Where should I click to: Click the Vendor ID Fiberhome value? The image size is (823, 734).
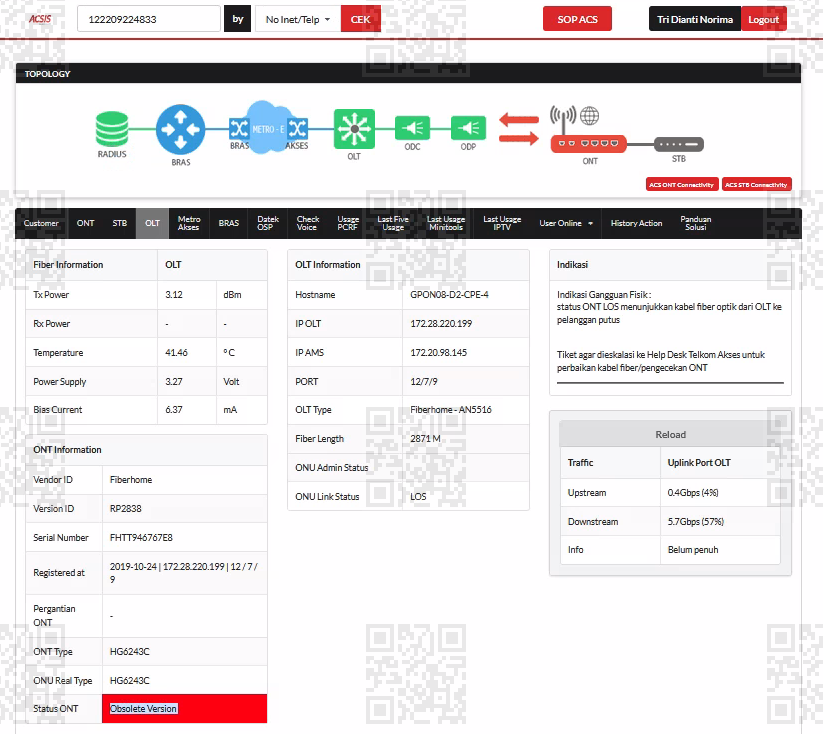point(131,479)
